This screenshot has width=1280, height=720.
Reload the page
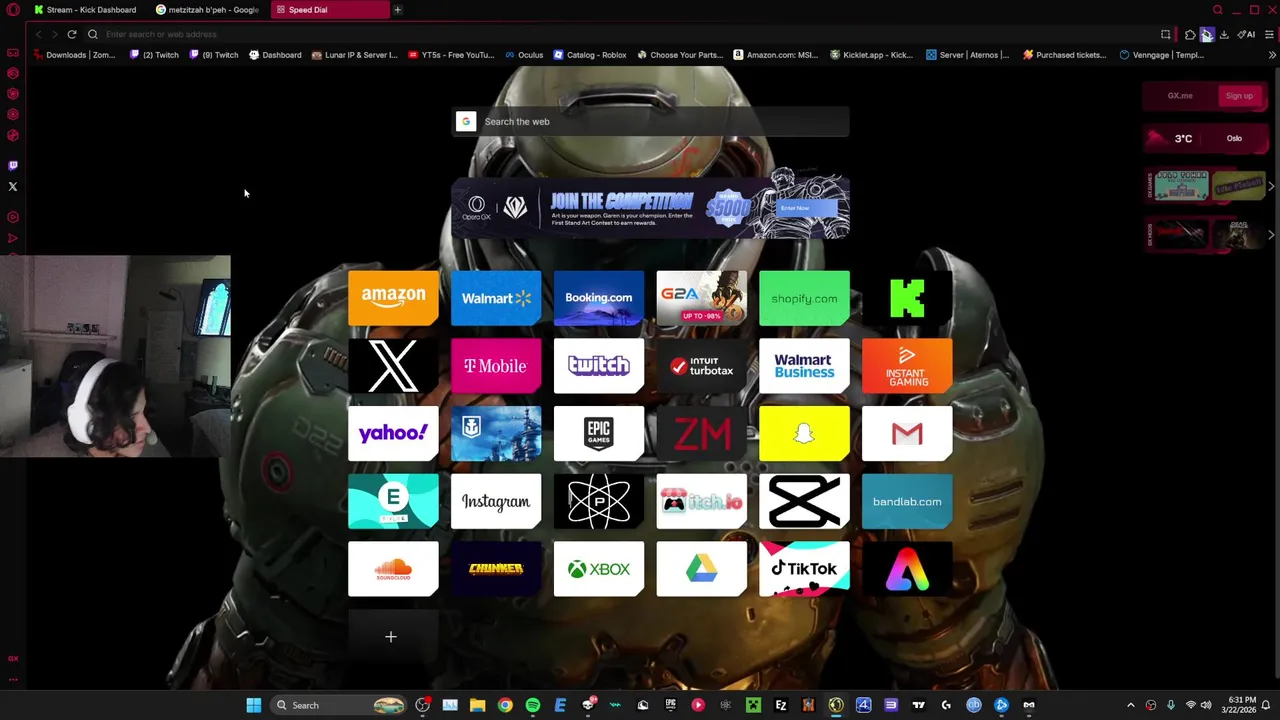72,34
